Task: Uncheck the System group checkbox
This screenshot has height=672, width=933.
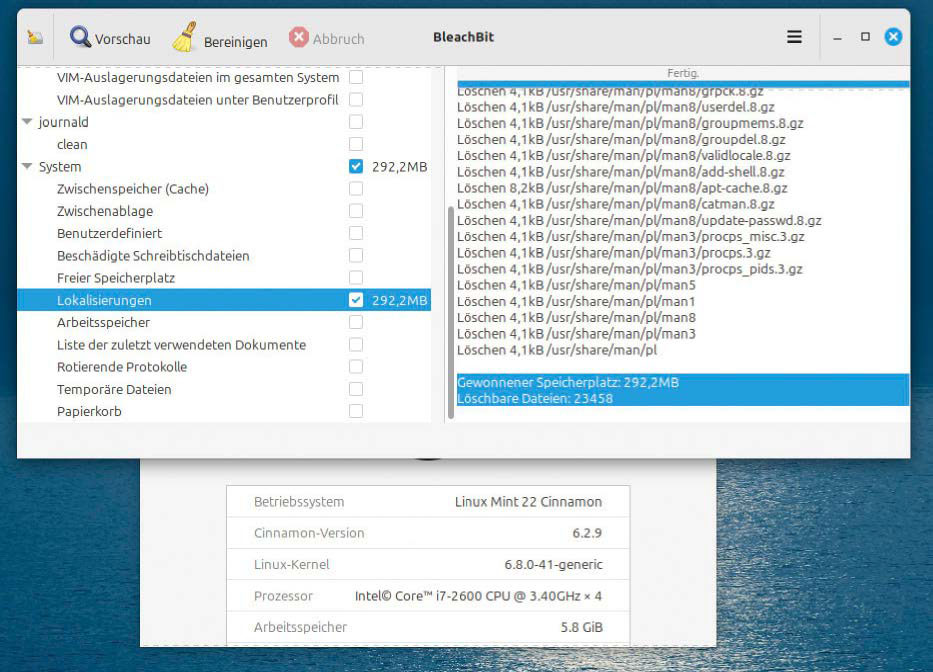Action: coord(356,166)
